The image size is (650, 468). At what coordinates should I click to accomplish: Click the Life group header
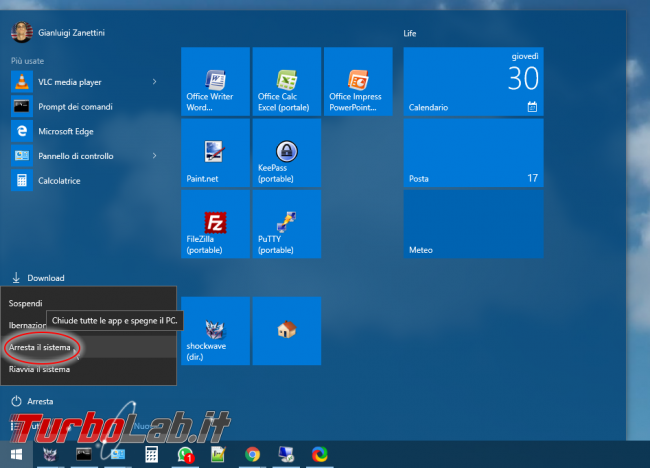coord(410,34)
